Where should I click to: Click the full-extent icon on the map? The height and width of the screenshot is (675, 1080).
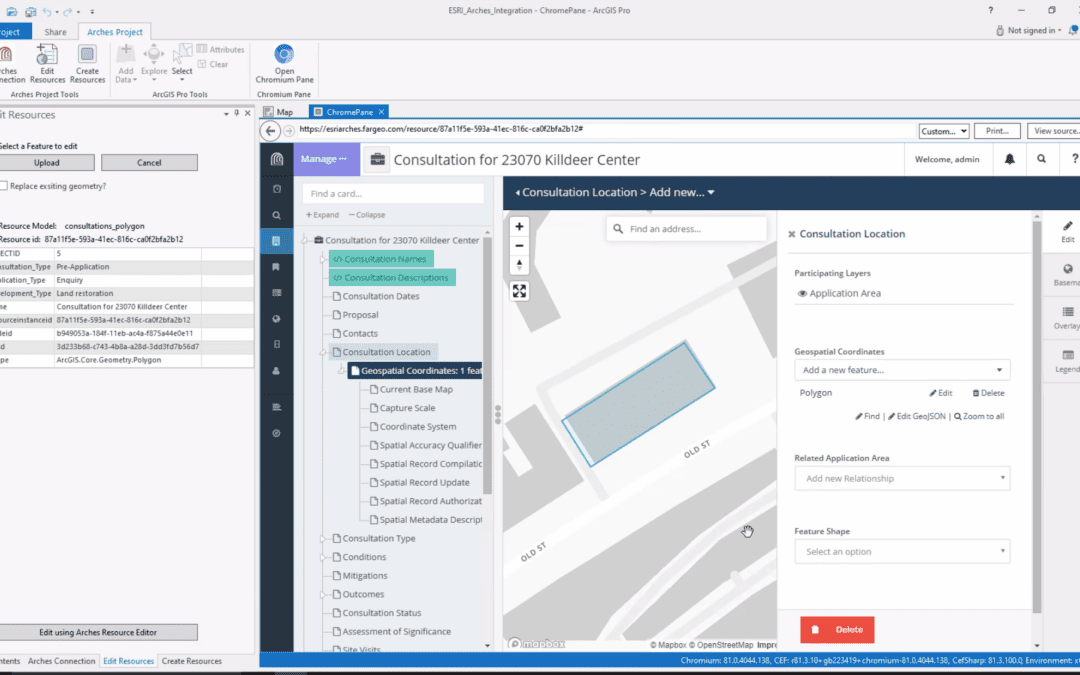[519, 291]
